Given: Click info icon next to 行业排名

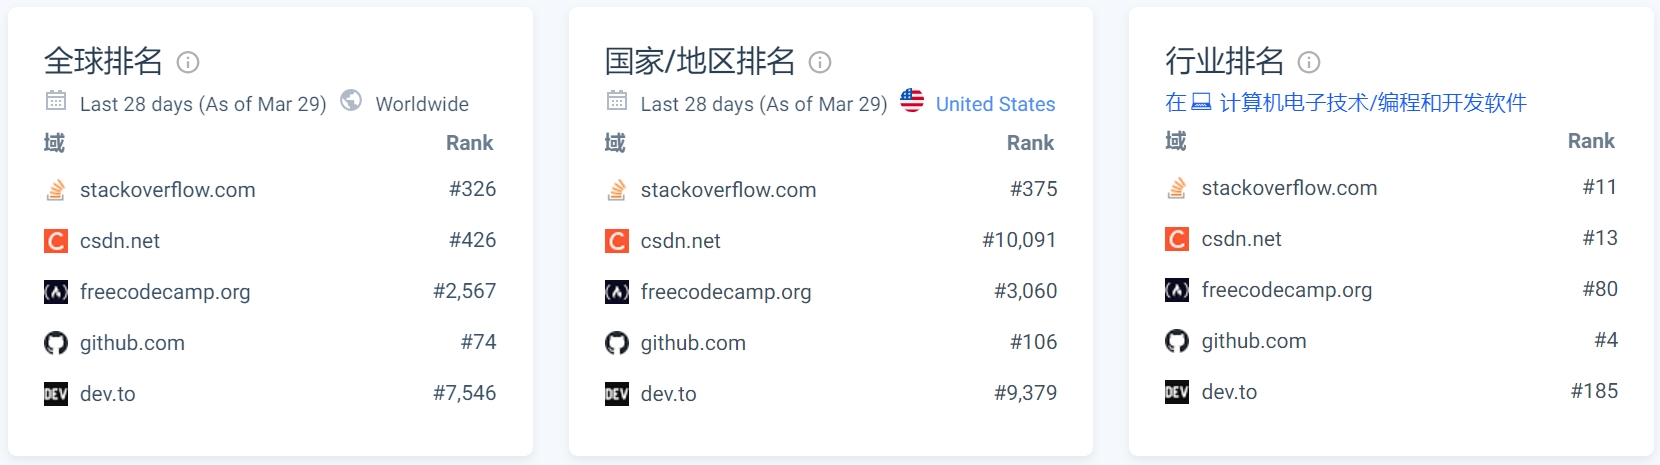Looking at the screenshot, I should [x=1309, y=62].
